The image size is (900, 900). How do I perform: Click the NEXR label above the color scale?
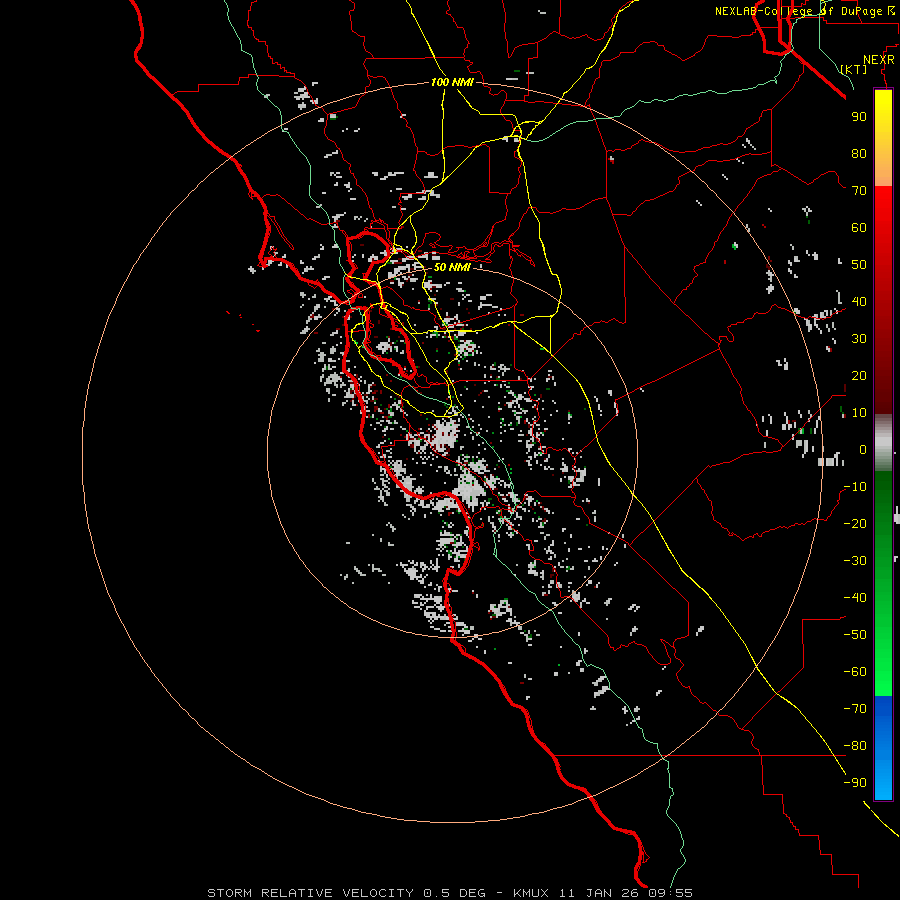tap(878, 60)
